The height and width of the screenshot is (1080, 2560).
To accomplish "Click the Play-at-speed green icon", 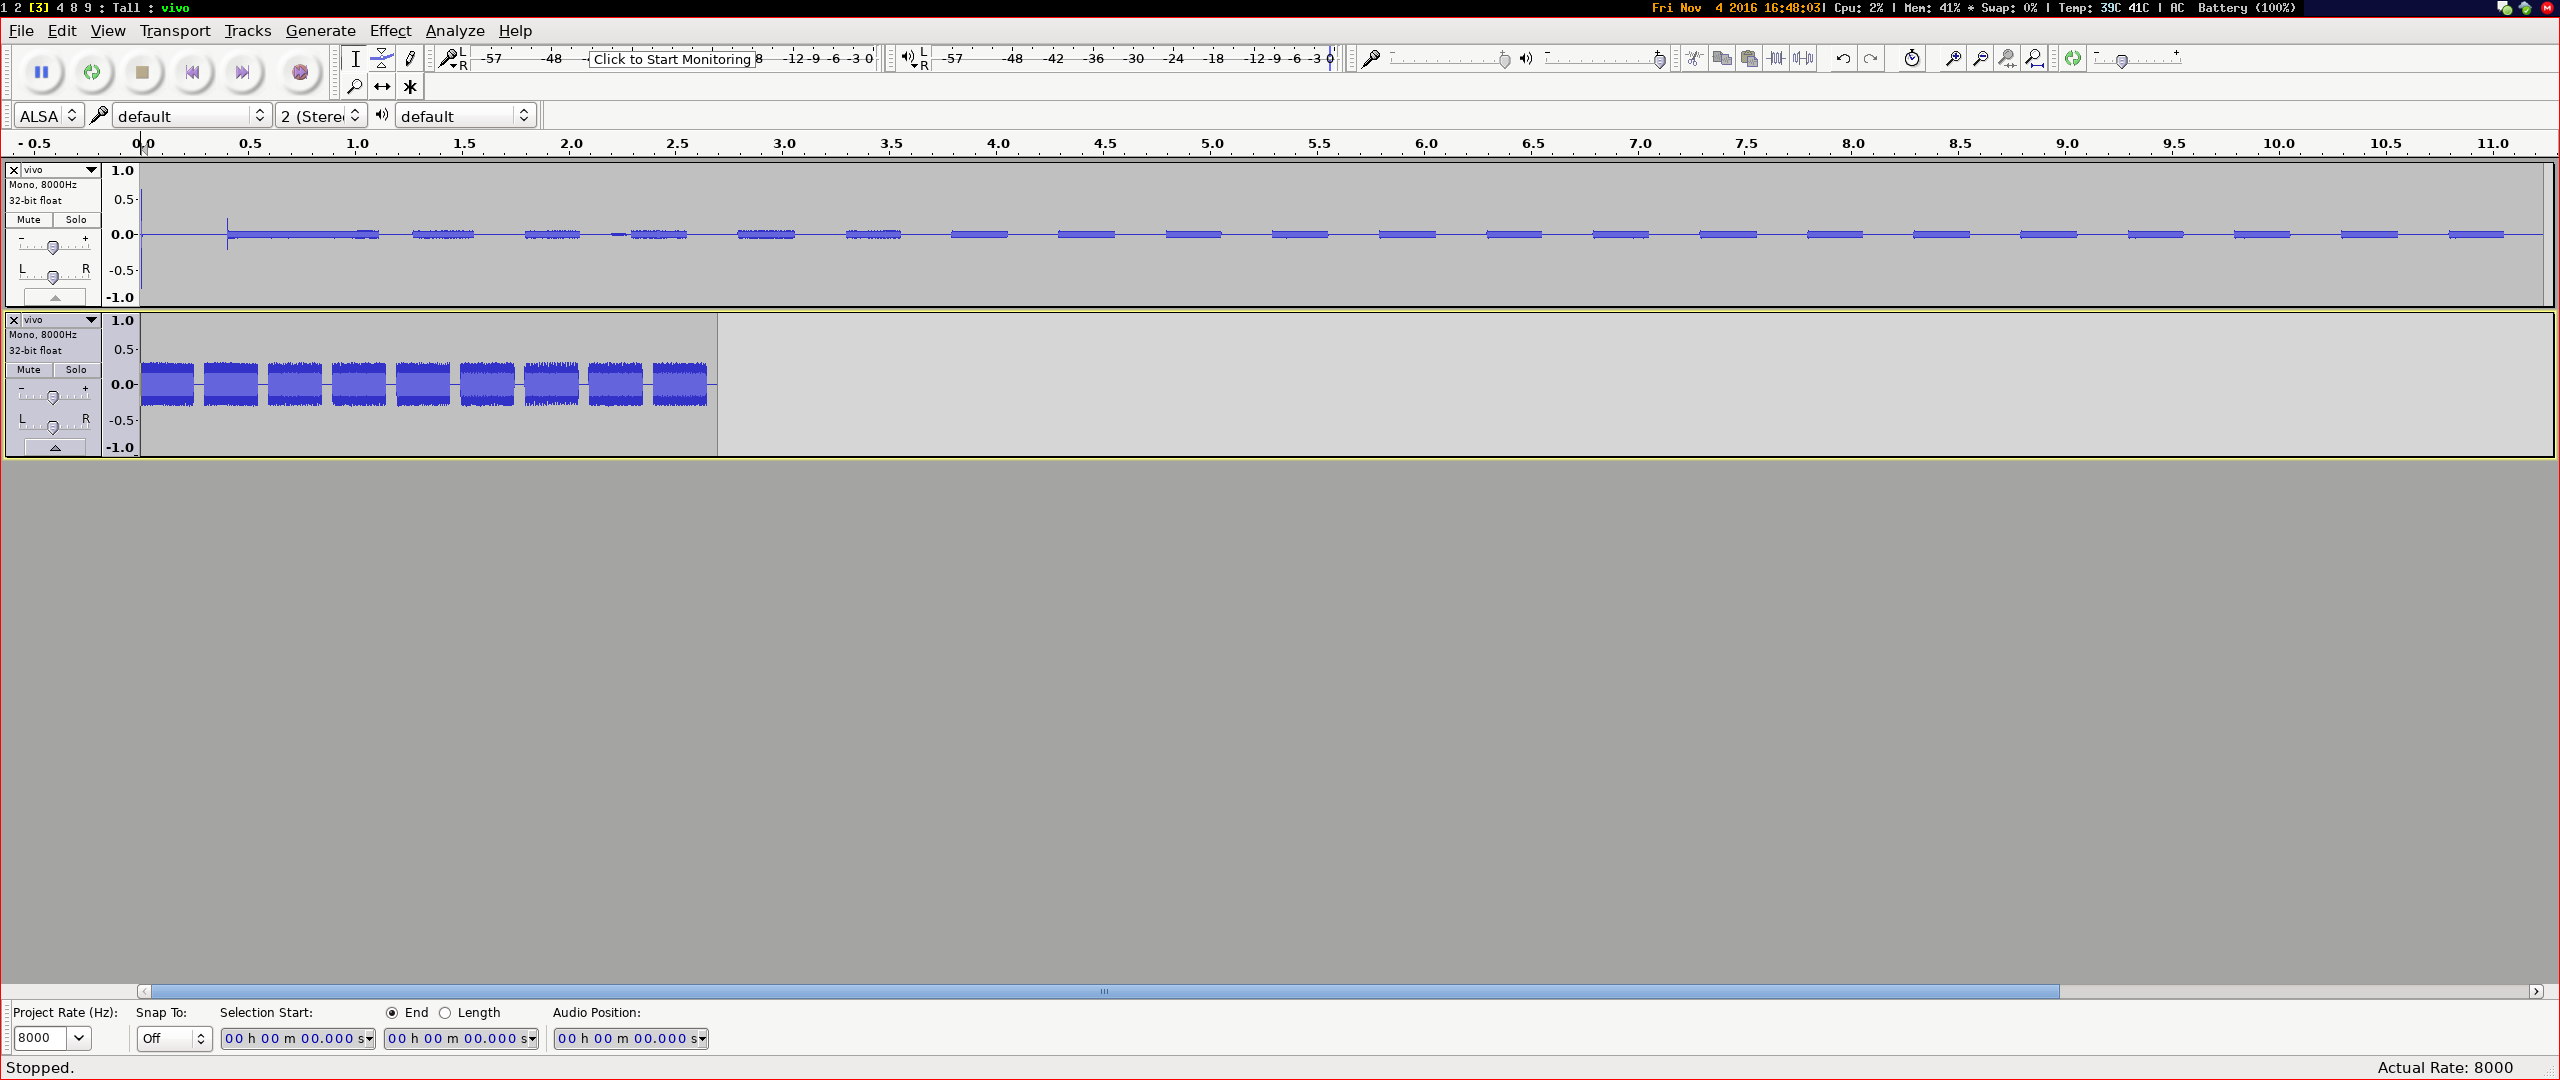I will point(2073,59).
